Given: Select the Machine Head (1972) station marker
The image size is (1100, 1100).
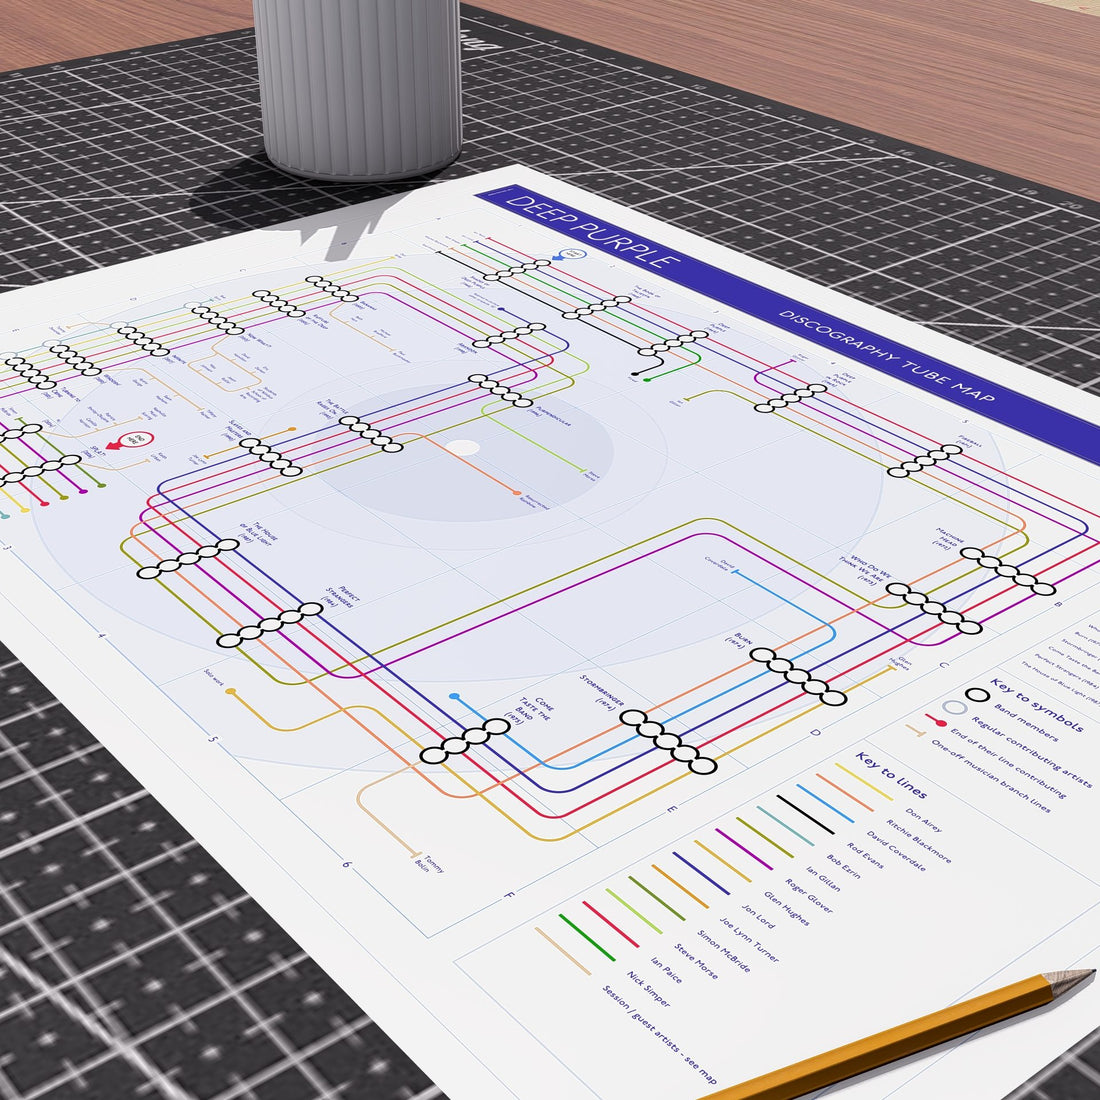Looking at the screenshot, I should 1007,571.
